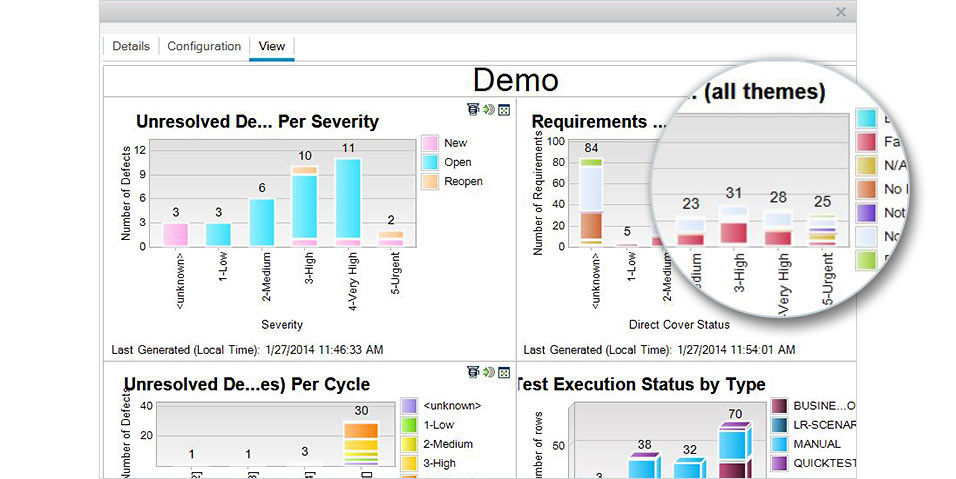The image size is (956, 479).
Task: Click the cyan Open legend swatch
Action: [x=430, y=162]
